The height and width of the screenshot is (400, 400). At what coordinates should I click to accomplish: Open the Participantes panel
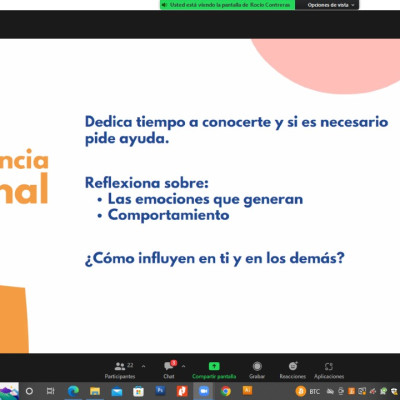click(x=120, y=370)
